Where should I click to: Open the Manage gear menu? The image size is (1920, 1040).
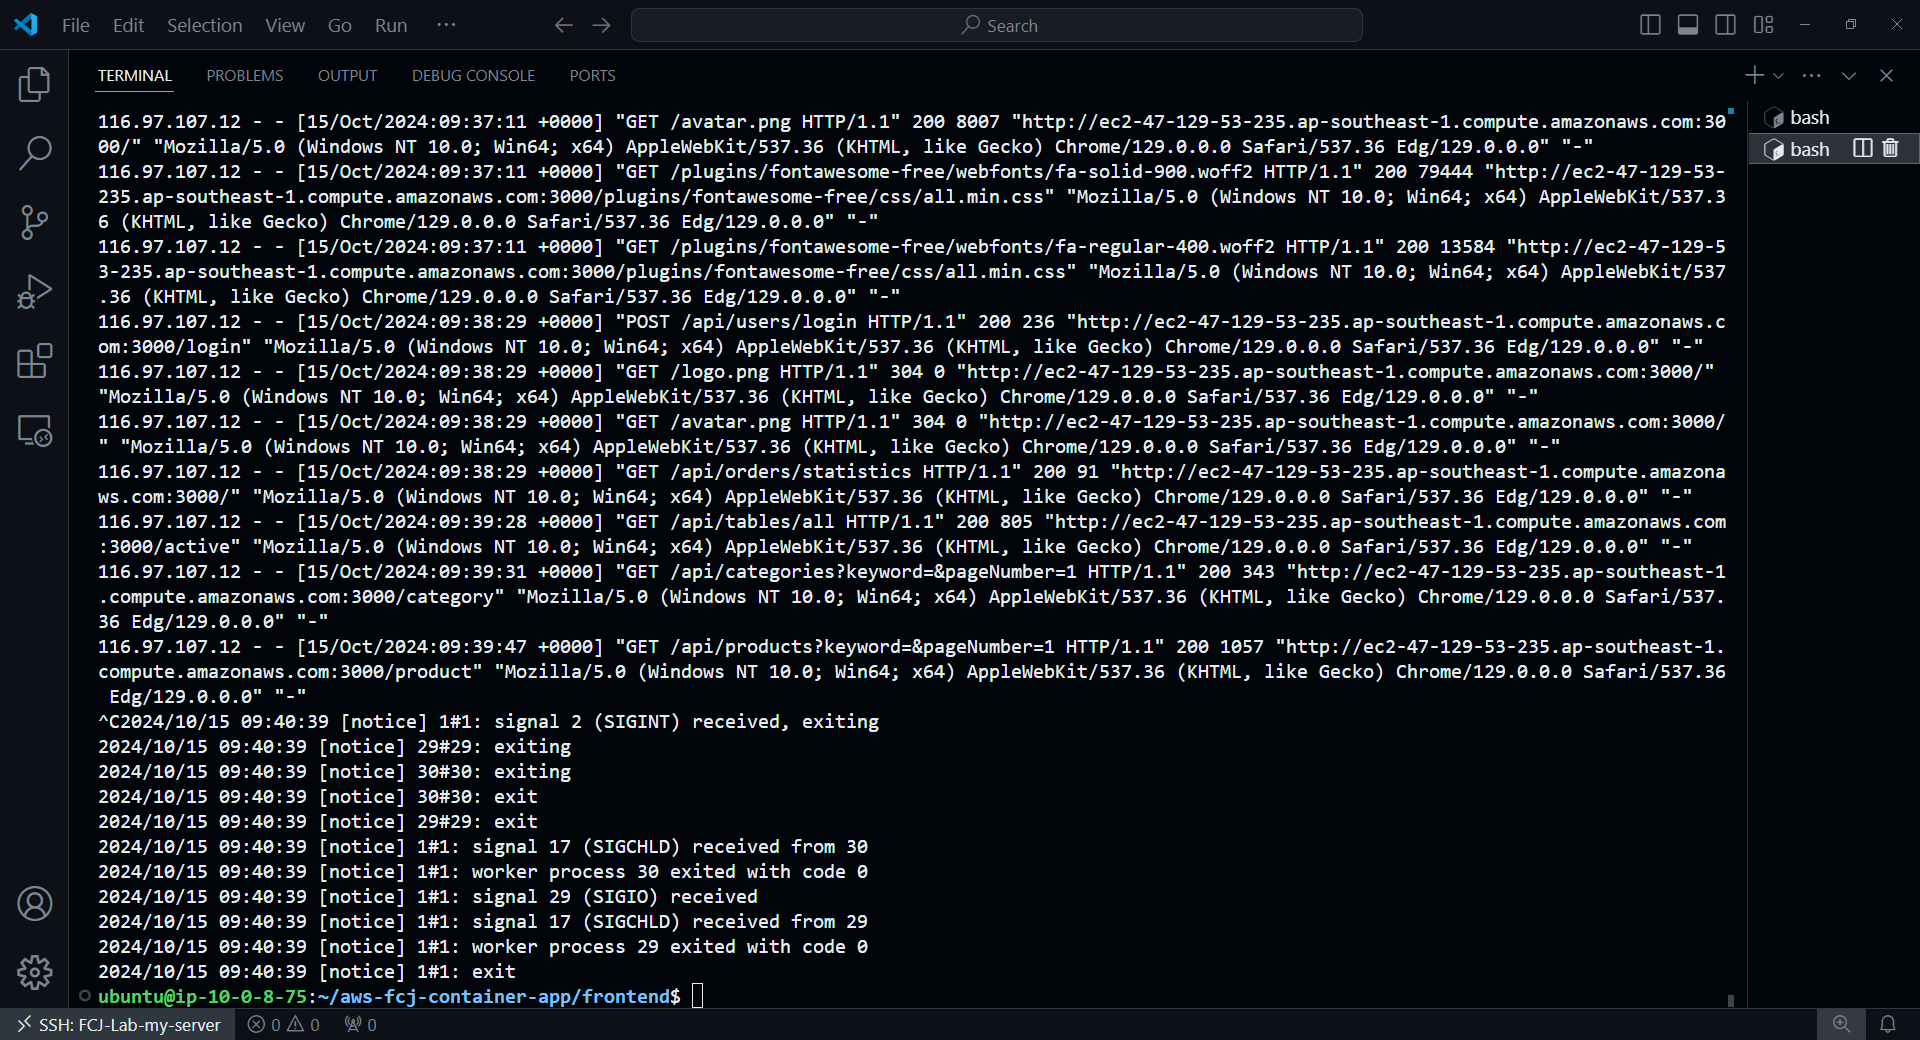(x=34, y=972)
